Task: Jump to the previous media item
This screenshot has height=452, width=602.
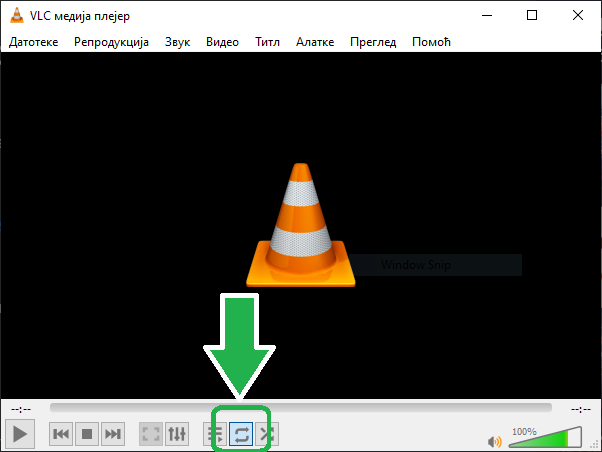Action: pos(61,434)
